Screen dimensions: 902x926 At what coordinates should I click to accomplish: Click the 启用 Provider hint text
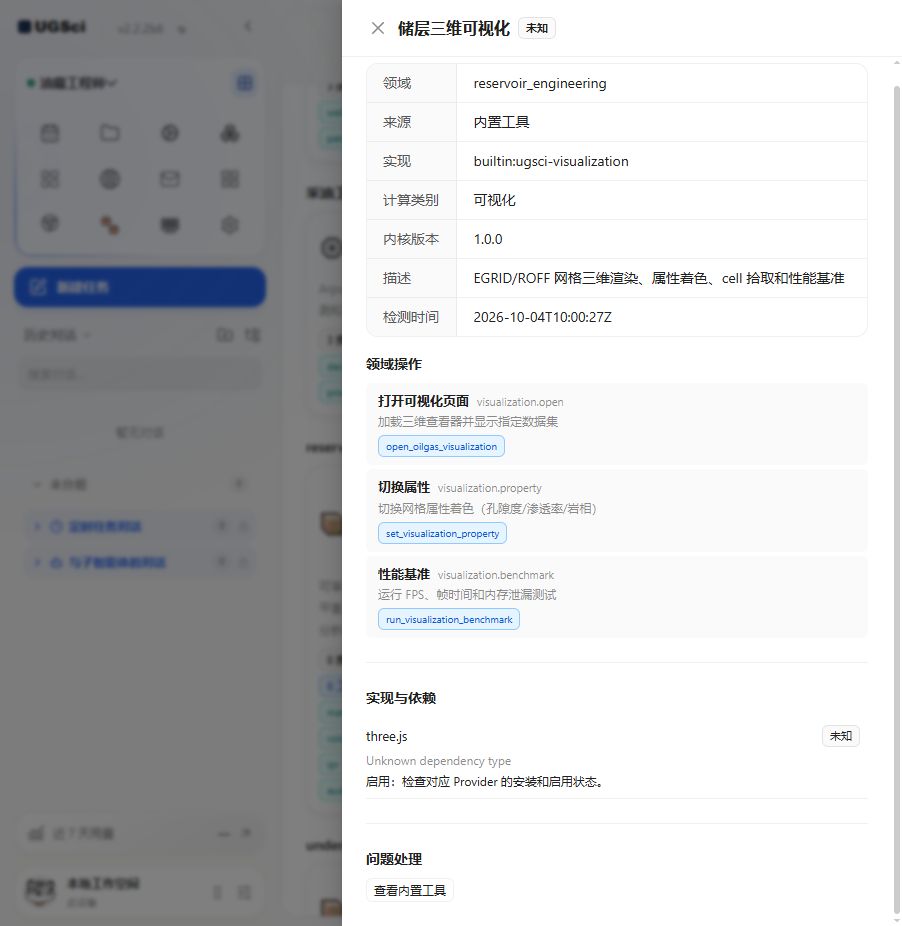point(486,781)
